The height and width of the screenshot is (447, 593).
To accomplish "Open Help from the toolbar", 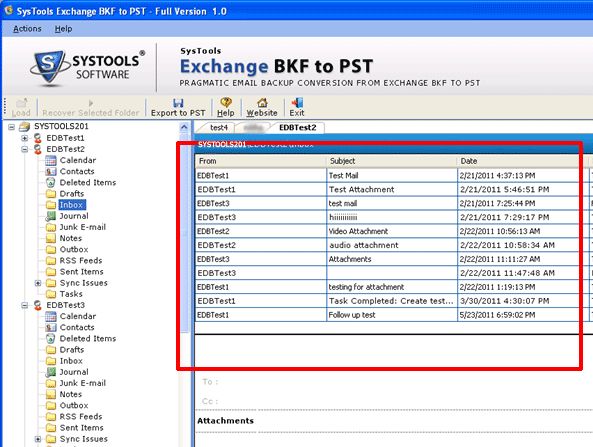I will [x=226, y=107].
